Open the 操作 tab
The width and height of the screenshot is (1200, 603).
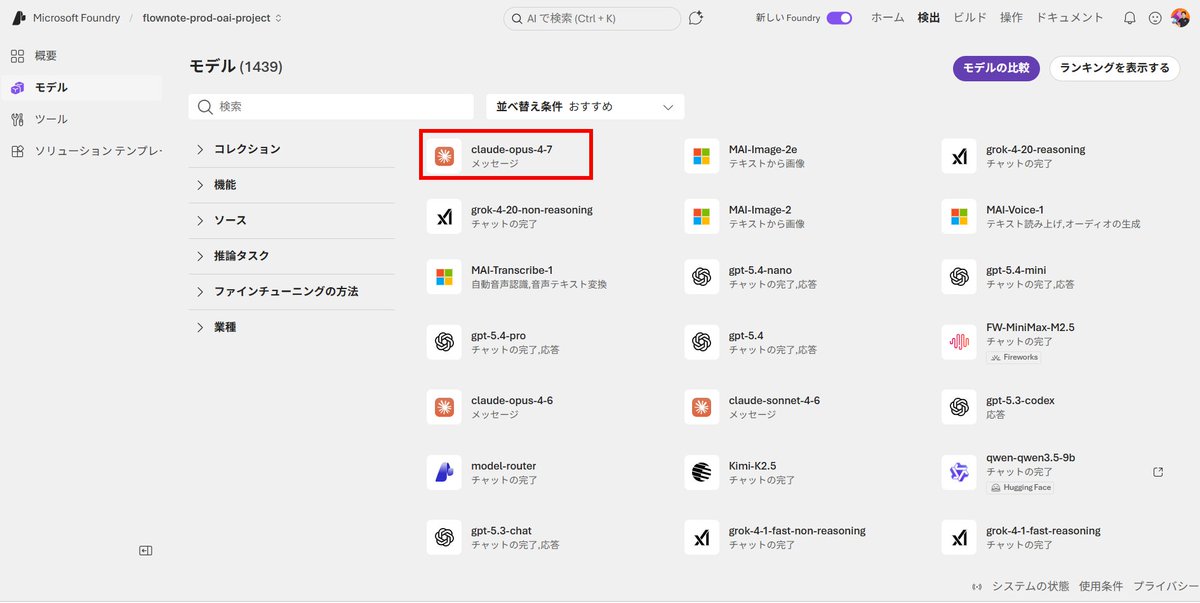tap(1011, 18)
